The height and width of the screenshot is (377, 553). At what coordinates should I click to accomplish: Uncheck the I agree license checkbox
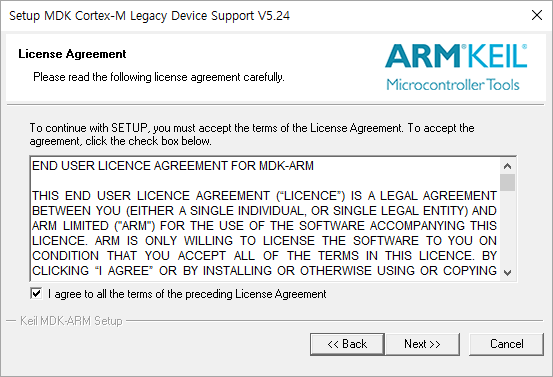click(36, 293)
